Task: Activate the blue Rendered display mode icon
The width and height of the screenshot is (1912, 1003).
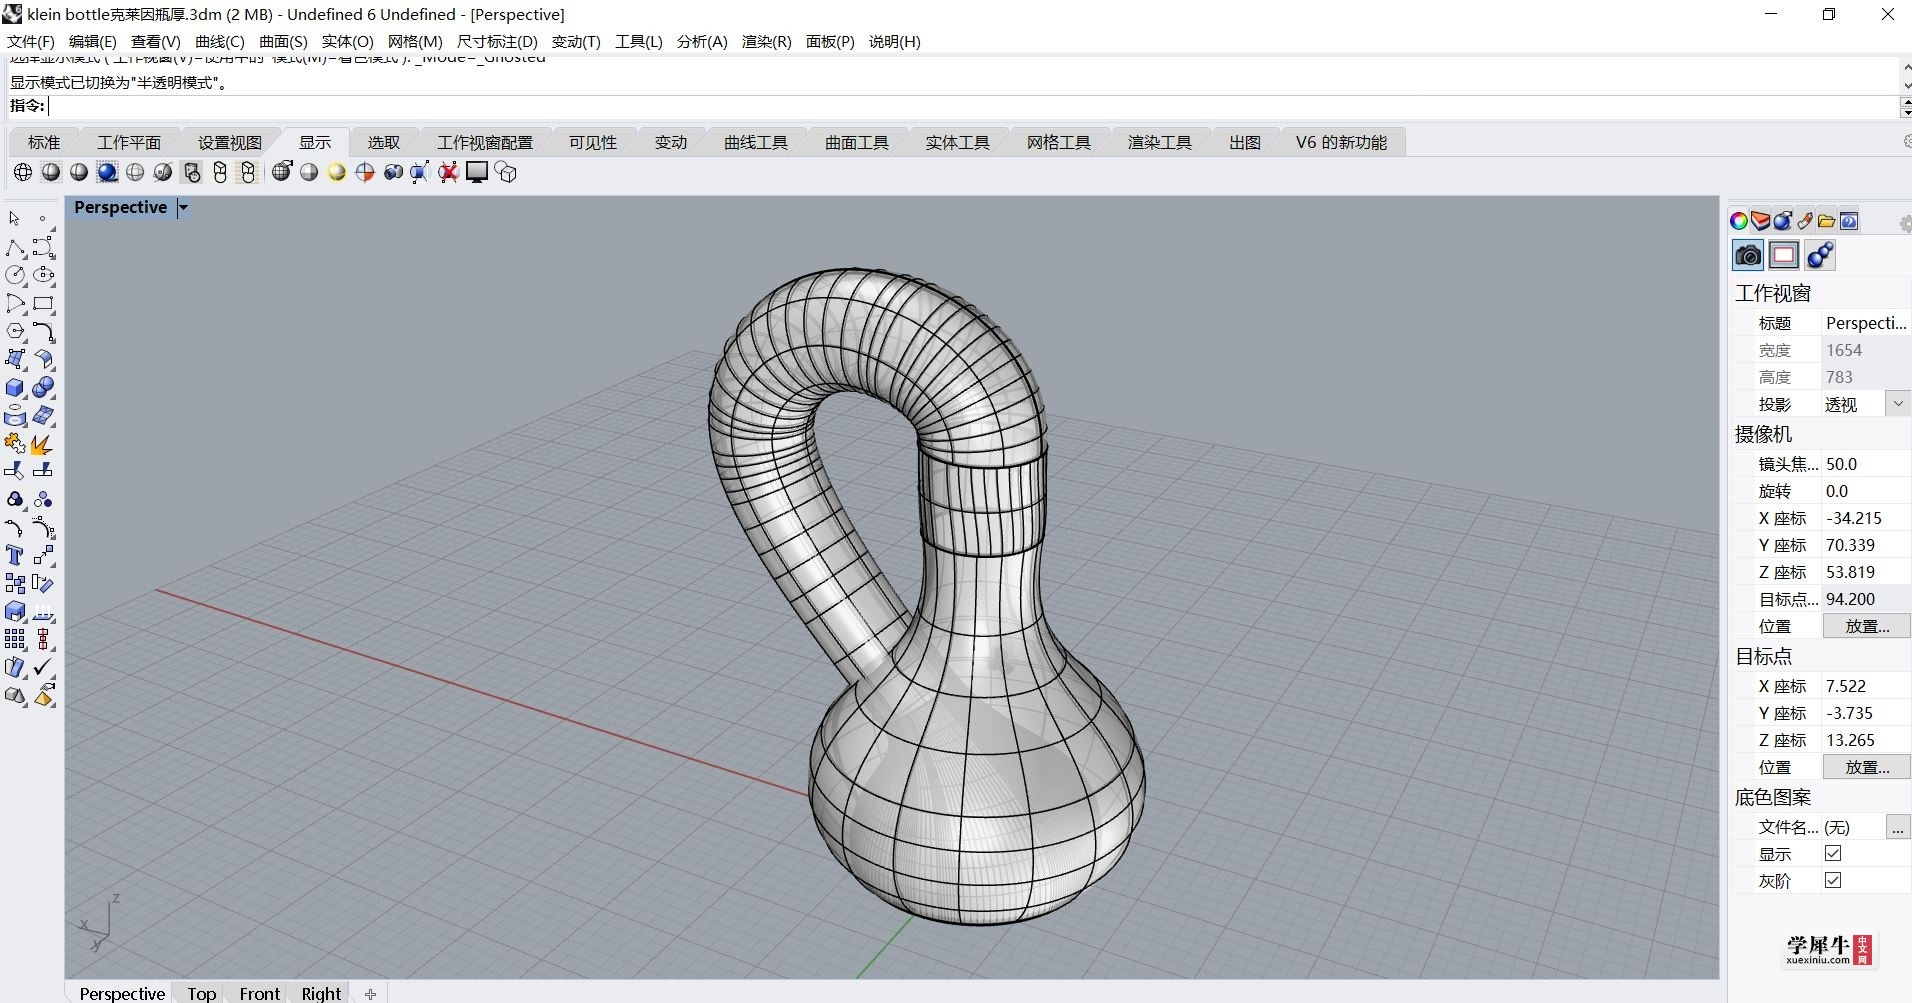Action: (x=107, y=172)
